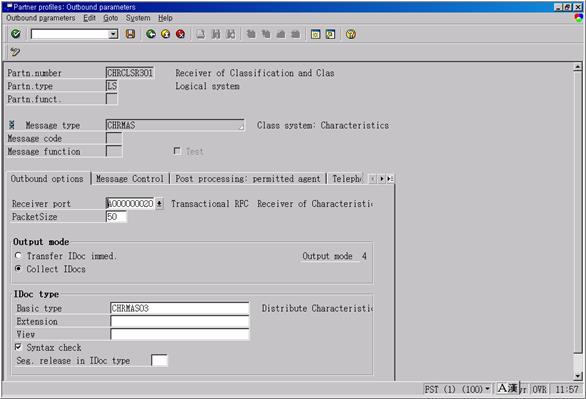Image resolution: width=586 pixels, height=399 pixels.
Task: Switch to the Telephony tab
Action: [x=346, y=179]
